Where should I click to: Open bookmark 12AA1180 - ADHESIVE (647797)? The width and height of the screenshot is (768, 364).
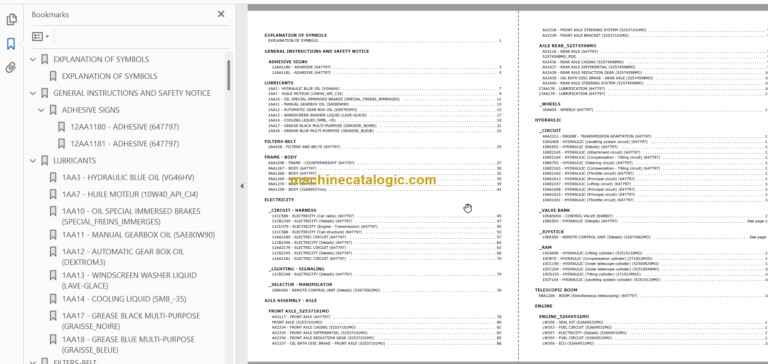tap(124, 127)
